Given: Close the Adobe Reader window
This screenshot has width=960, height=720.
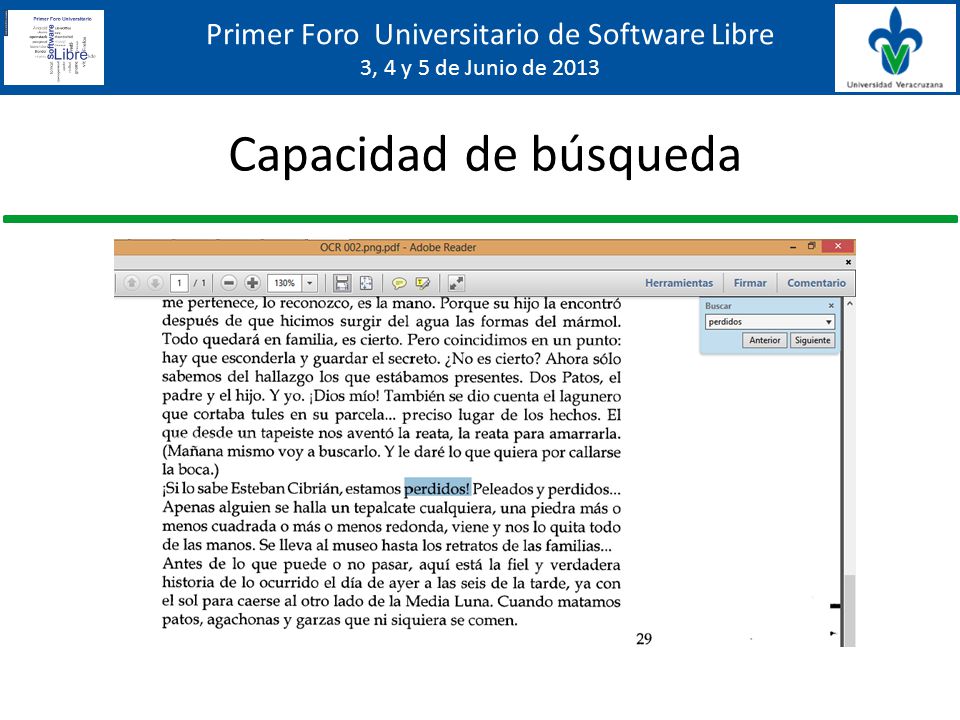Looking at the screenshot, I should (838, 246).
